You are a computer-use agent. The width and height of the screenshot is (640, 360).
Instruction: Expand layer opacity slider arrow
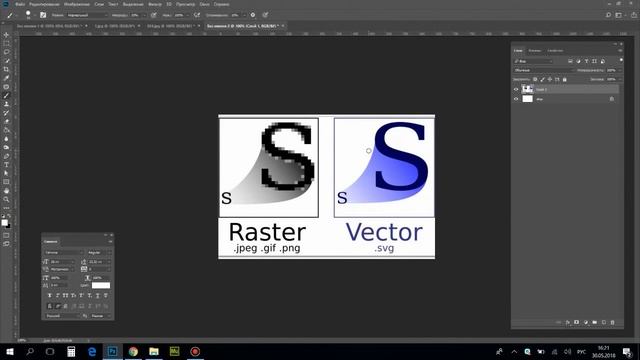click(620, 70)
